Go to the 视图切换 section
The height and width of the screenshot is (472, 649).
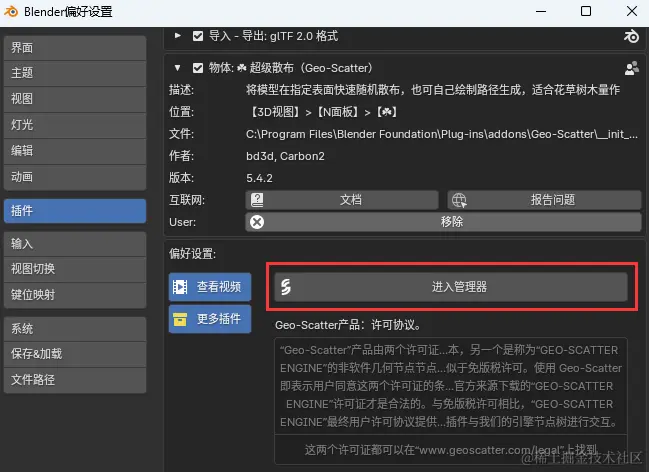pyautogui.click(x=75, y=269)
